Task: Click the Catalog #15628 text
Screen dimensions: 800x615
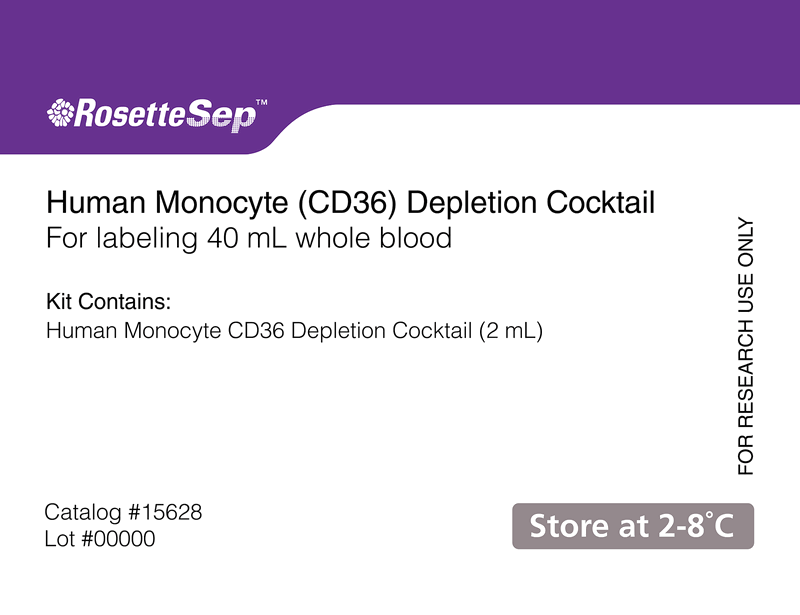Action: [123, 512]
